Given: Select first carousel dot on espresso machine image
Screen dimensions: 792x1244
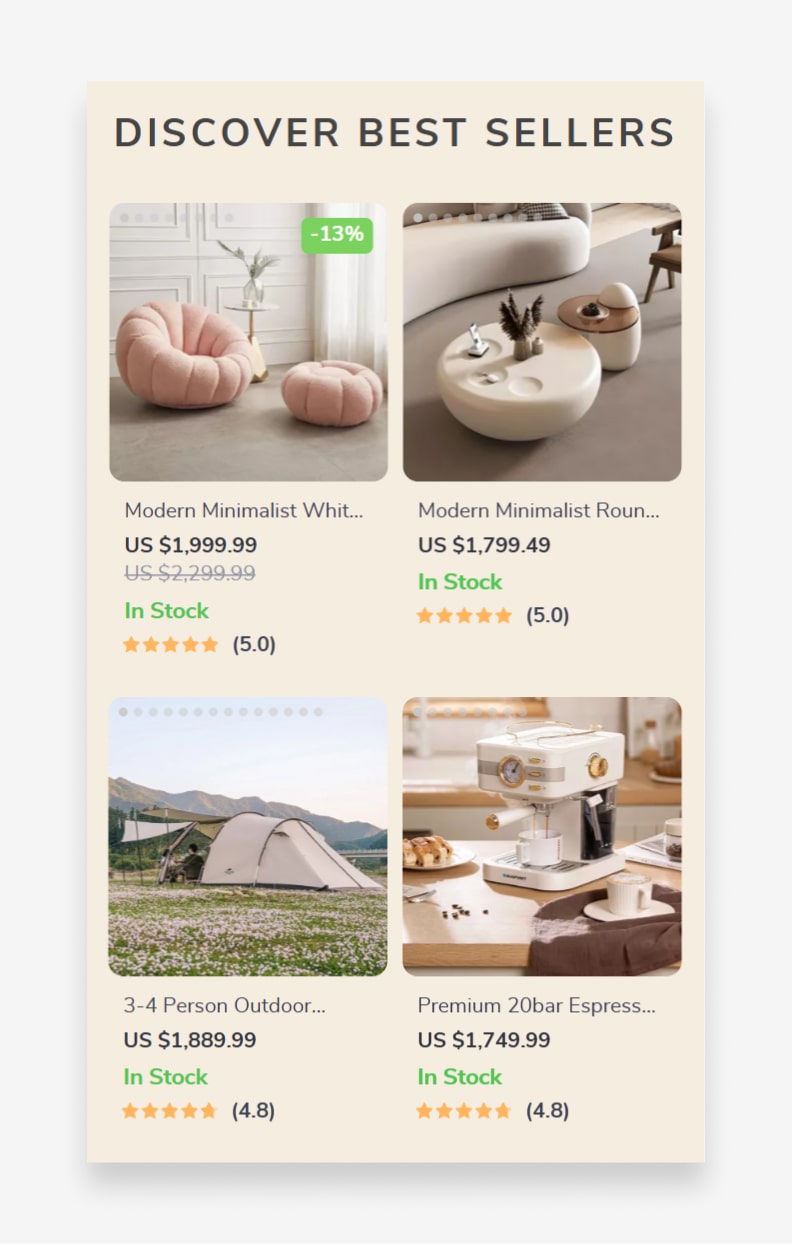Looking at the screenshot, I should tap(418, 712).
